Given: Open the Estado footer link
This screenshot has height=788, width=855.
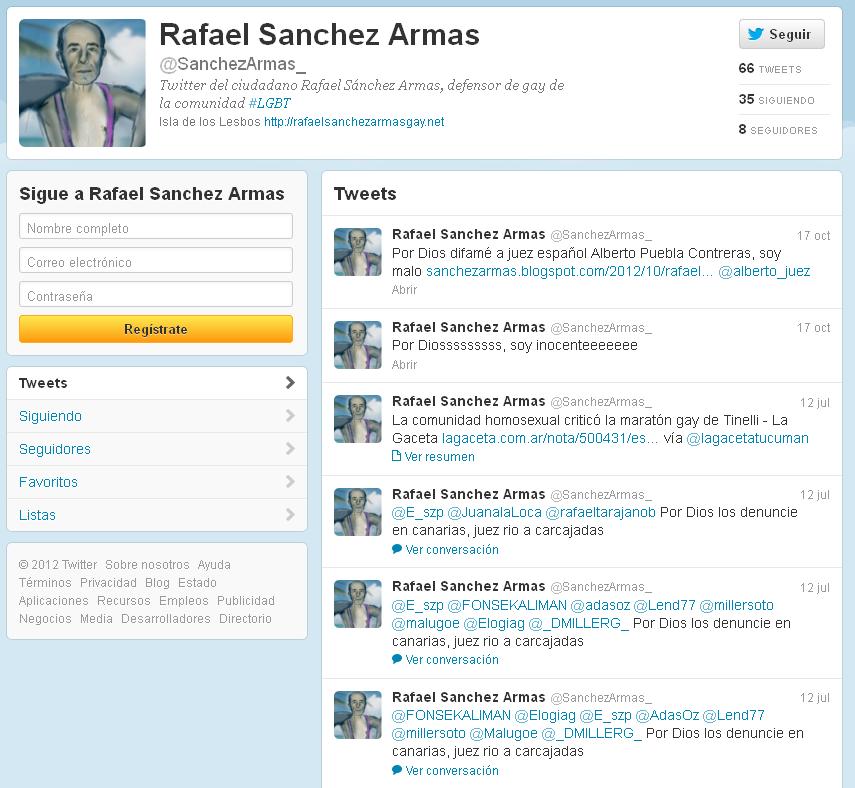Looking at the screenshot, I should [197, 583].
